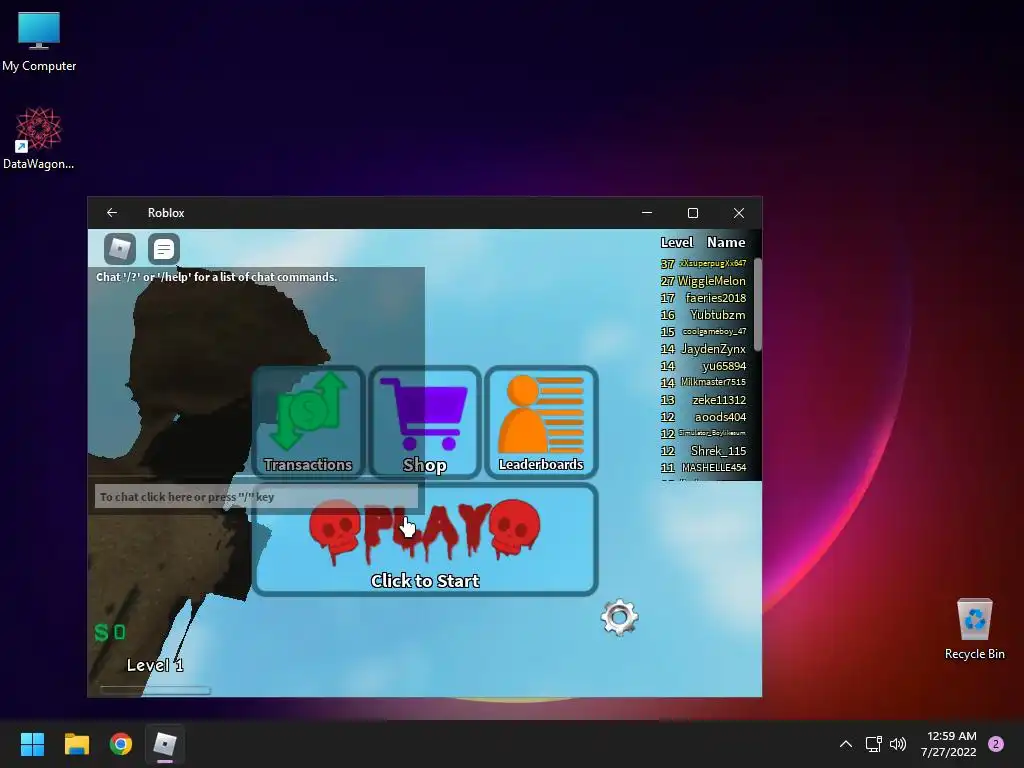Screen dimensions: 1024x768
Task: Click the leaderboard scrollbar
Action: coord(758,304)
